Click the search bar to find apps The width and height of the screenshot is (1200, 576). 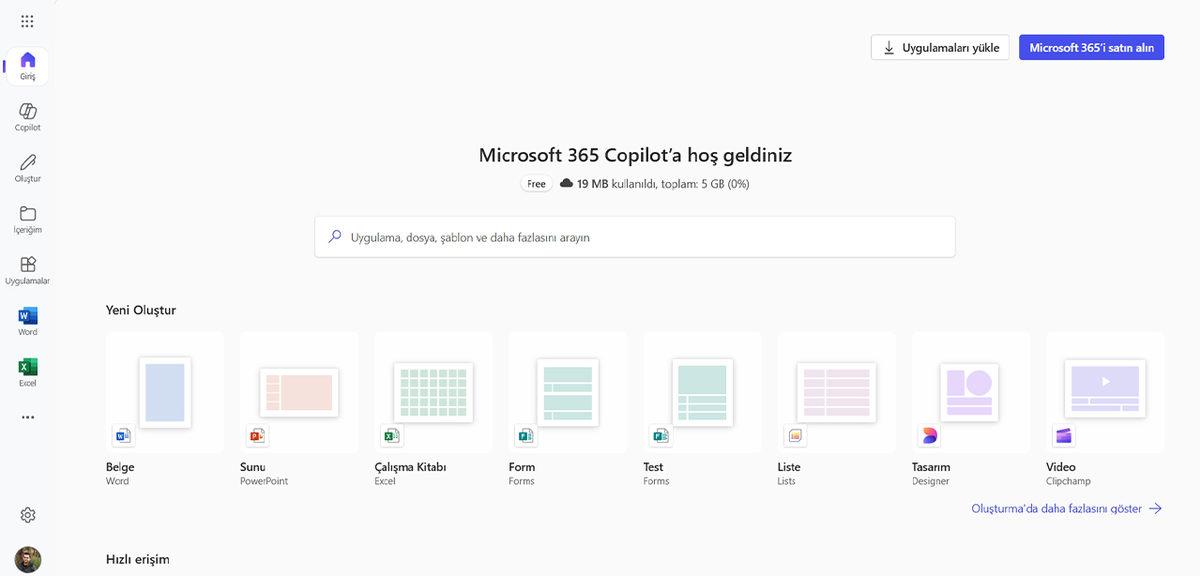pyautogui.click(x=635, y=236)
